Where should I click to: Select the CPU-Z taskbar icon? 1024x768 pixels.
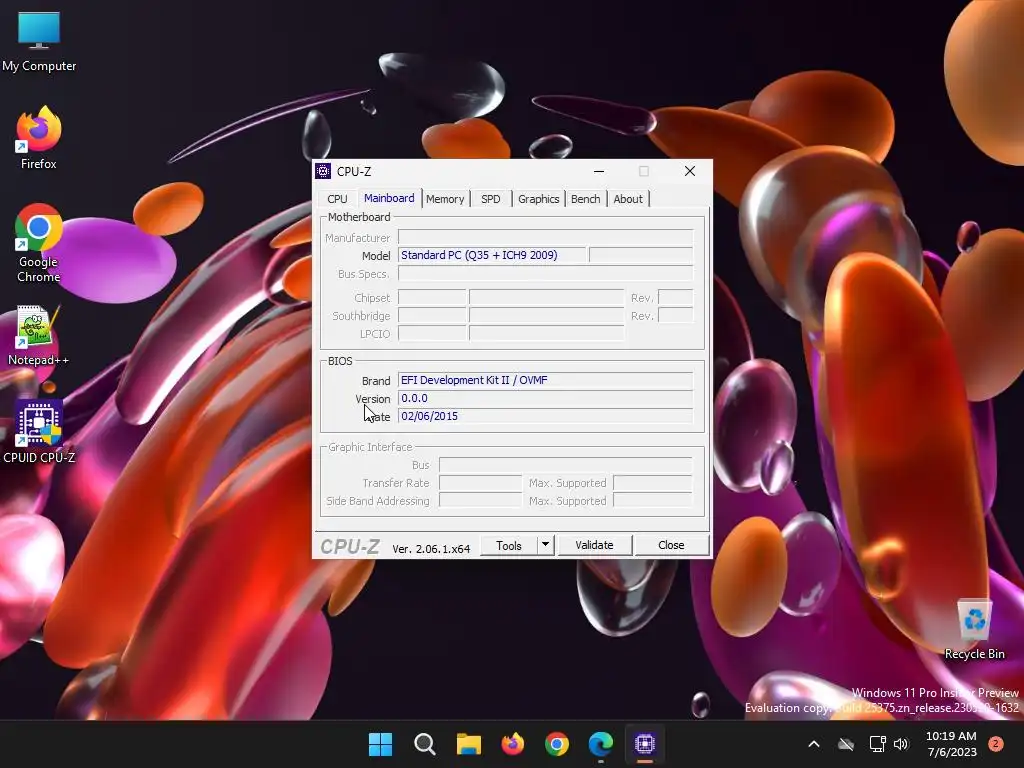(645, 744)
